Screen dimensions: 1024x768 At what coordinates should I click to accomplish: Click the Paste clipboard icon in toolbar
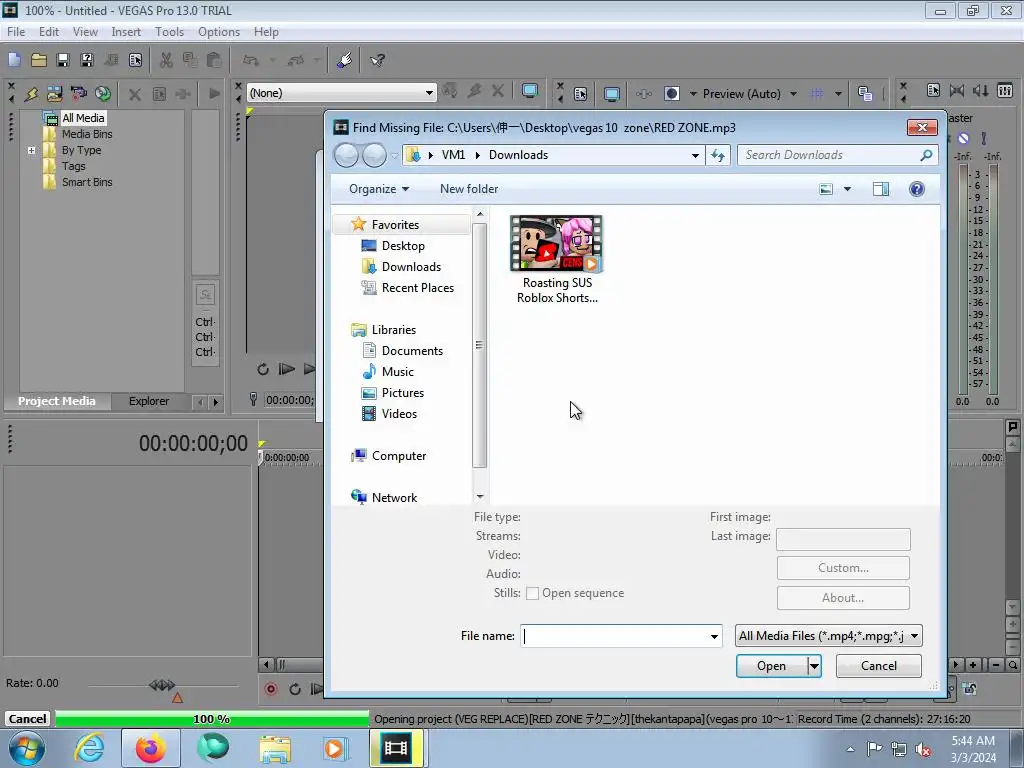point(214,60)
